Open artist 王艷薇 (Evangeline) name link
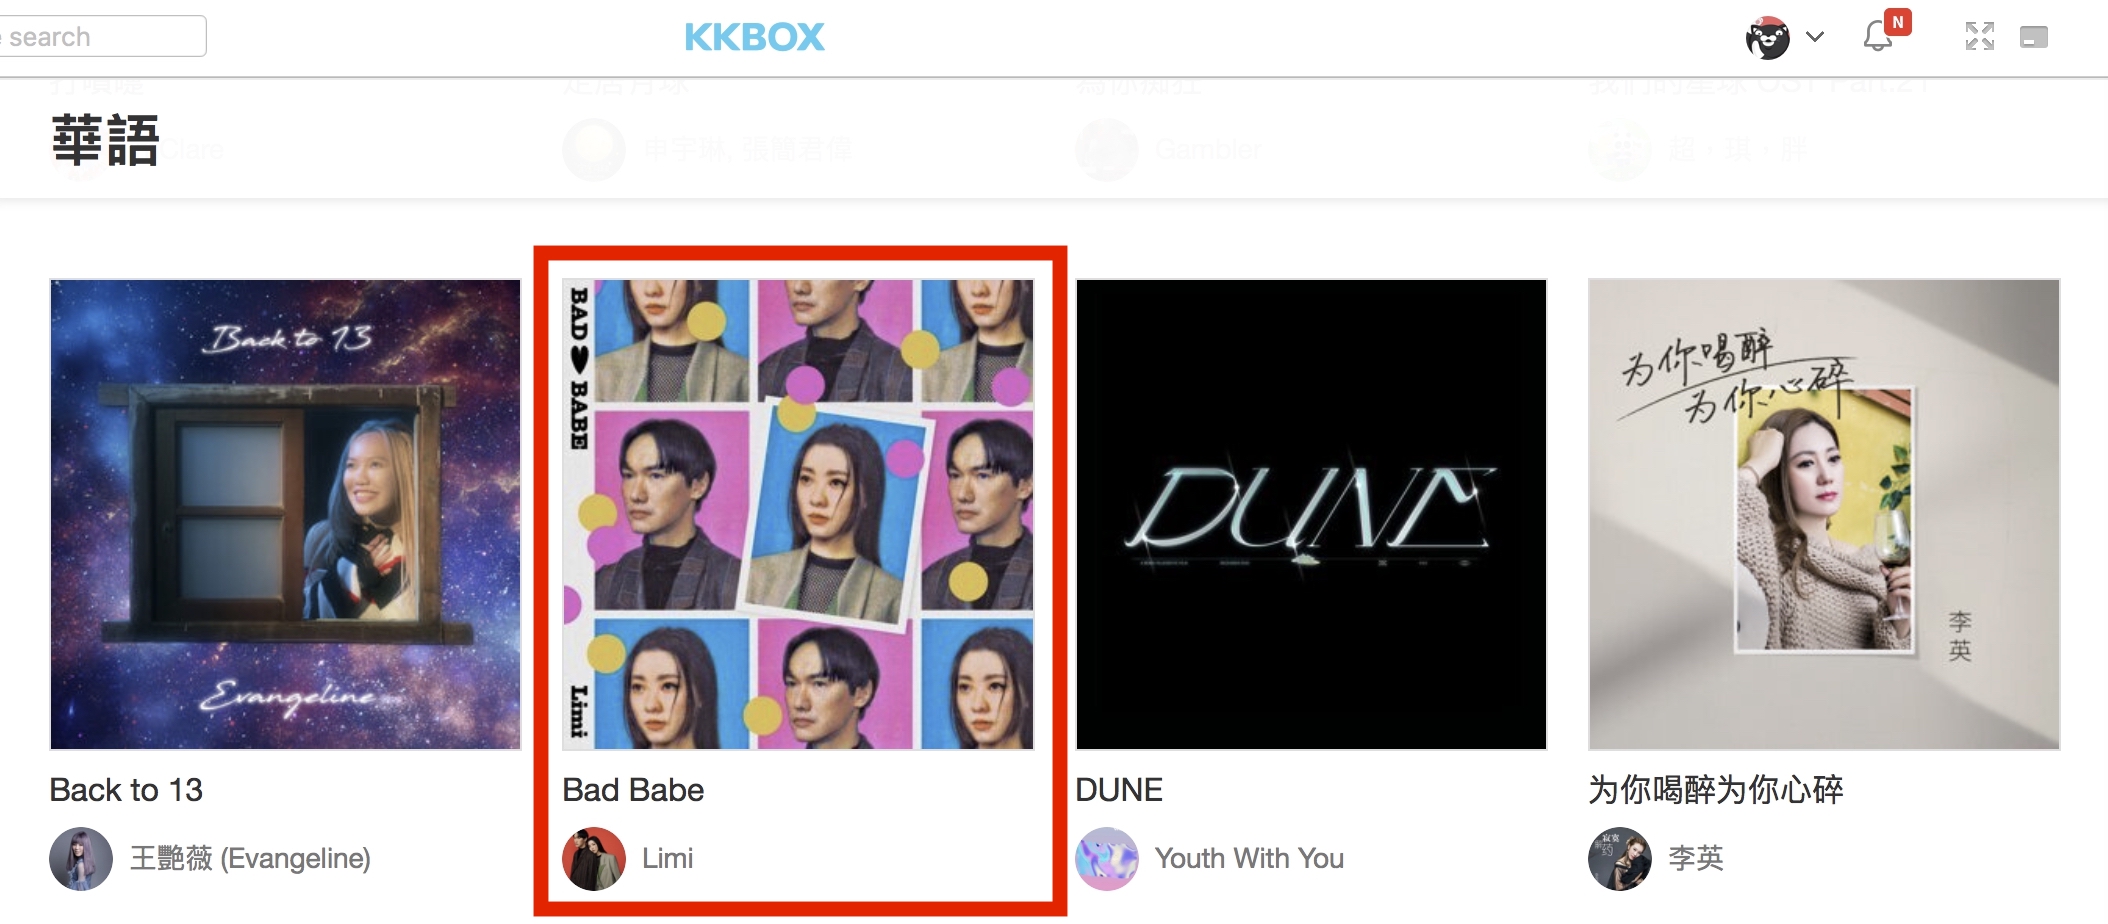Screen dimensions: 2108x924 pos(251,858)
